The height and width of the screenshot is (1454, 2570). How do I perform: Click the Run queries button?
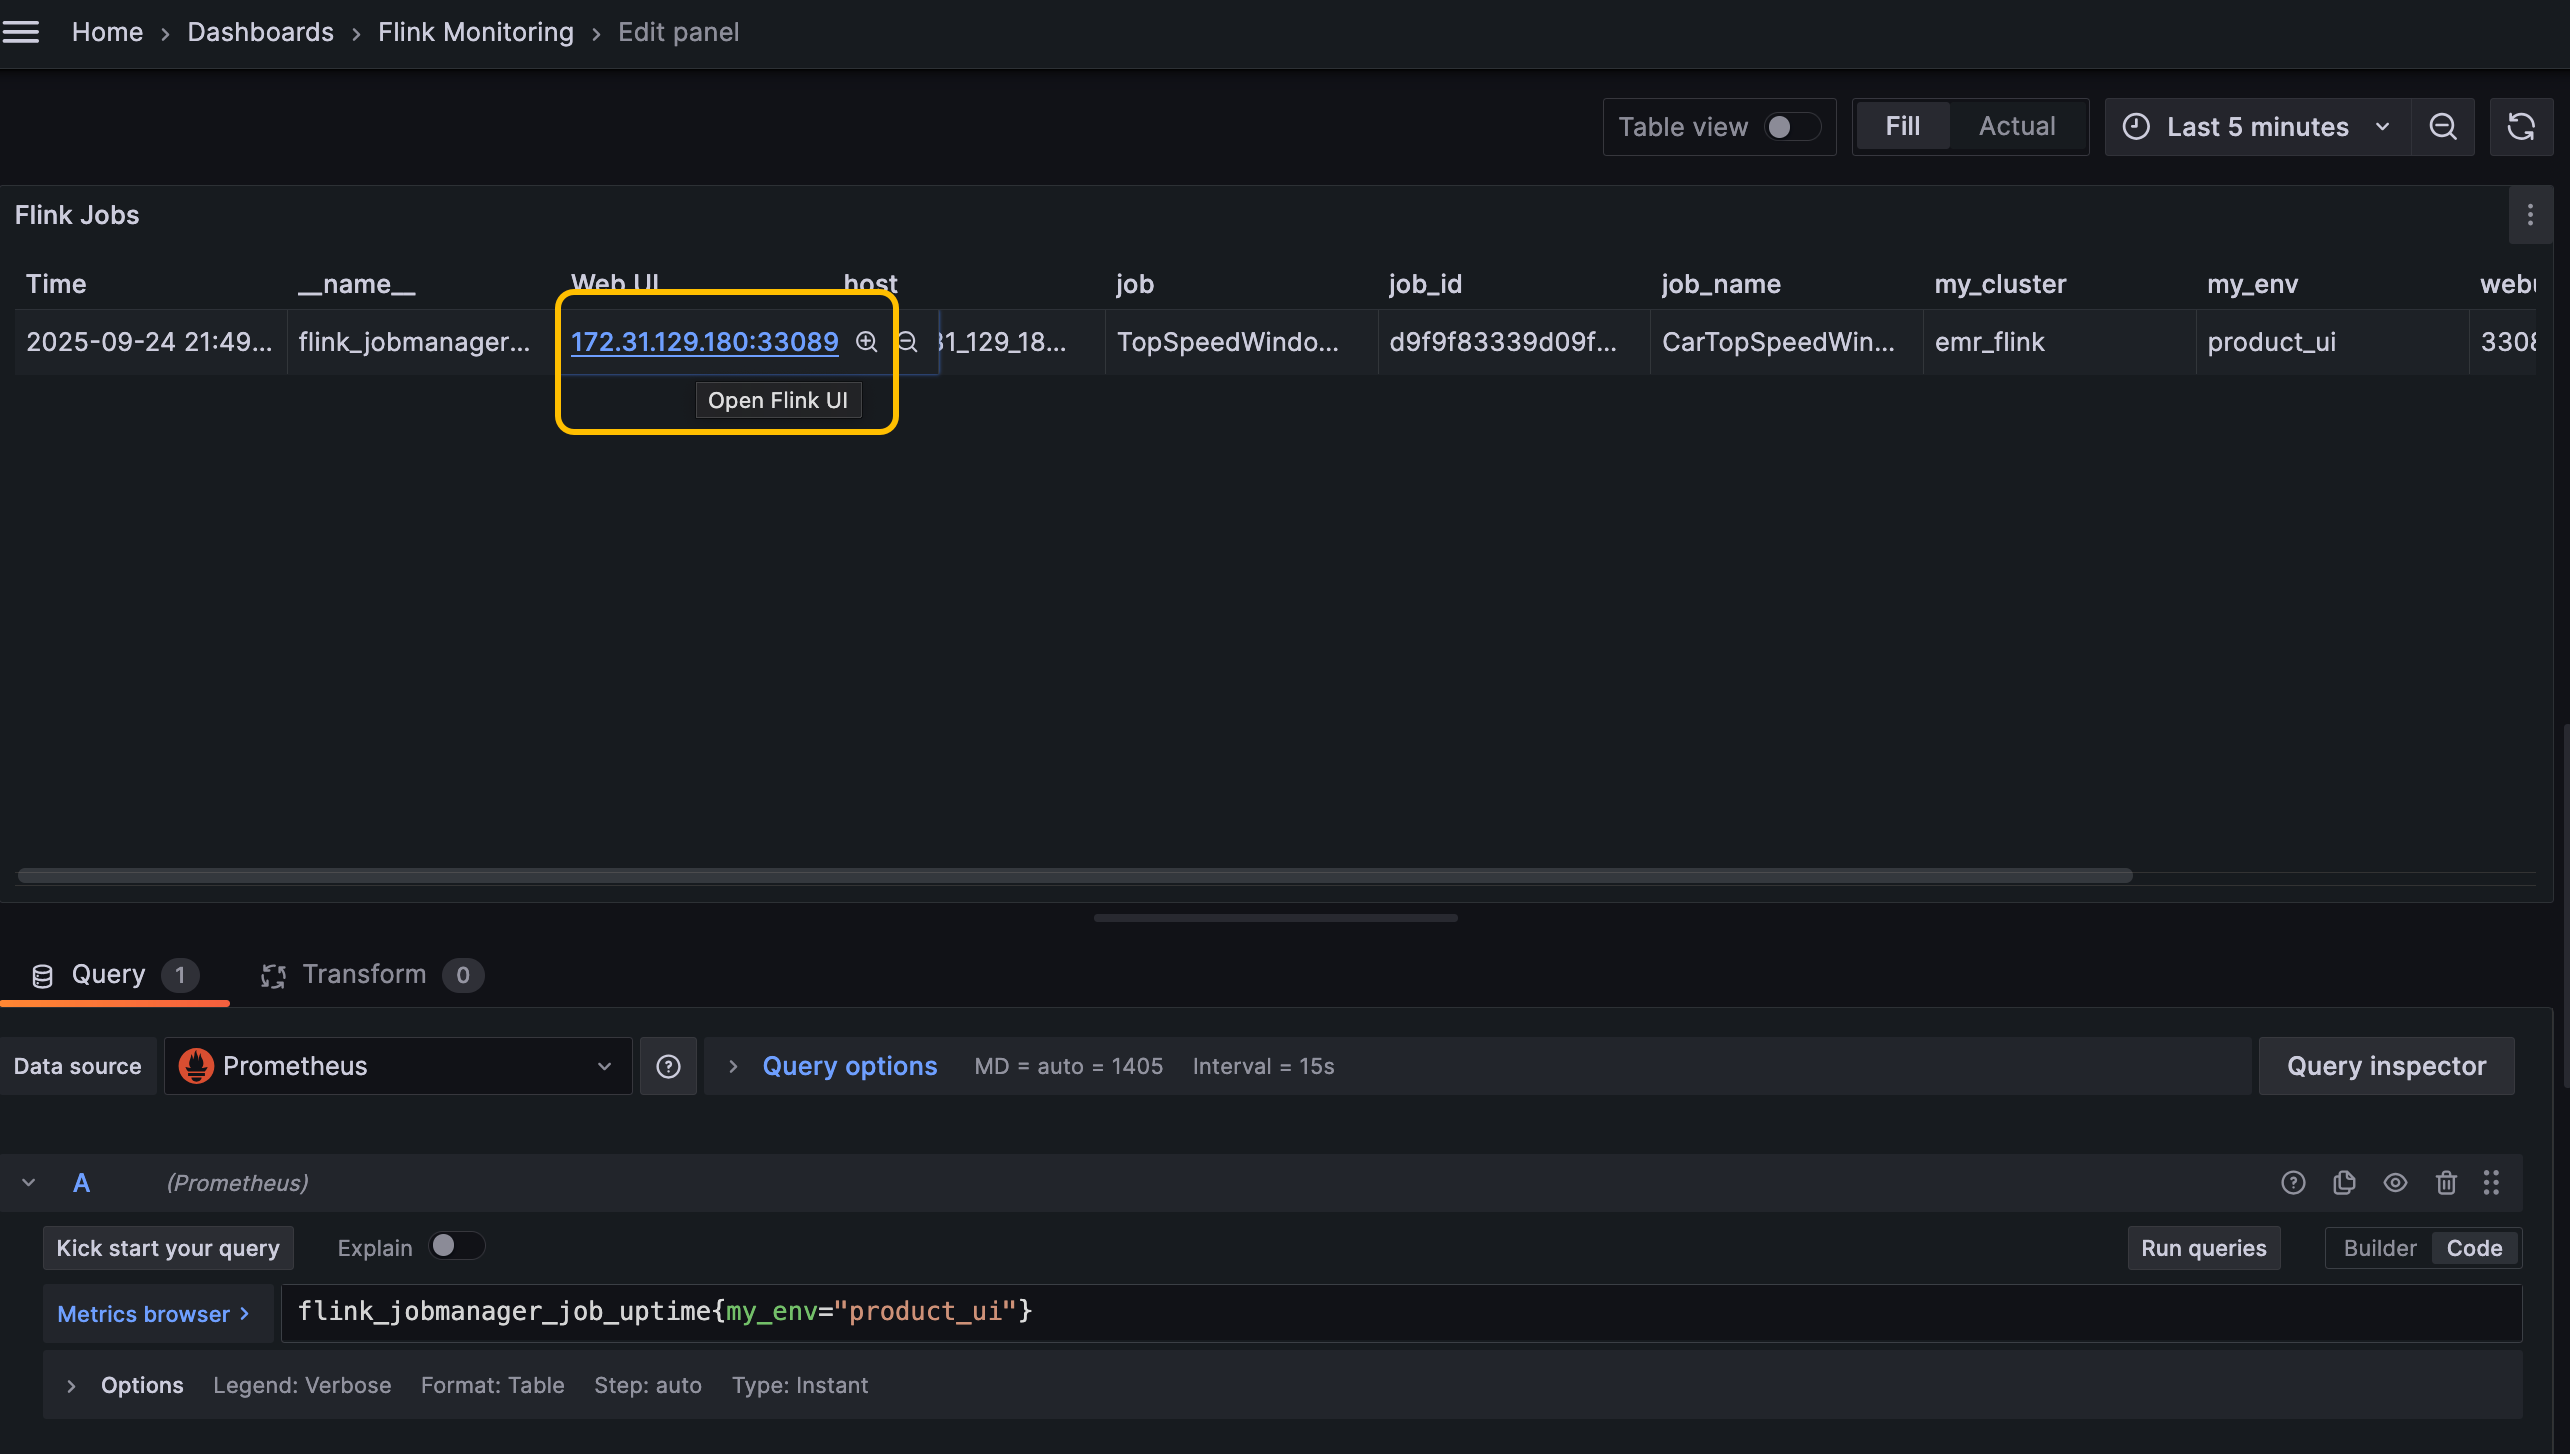point(2203,1248)
